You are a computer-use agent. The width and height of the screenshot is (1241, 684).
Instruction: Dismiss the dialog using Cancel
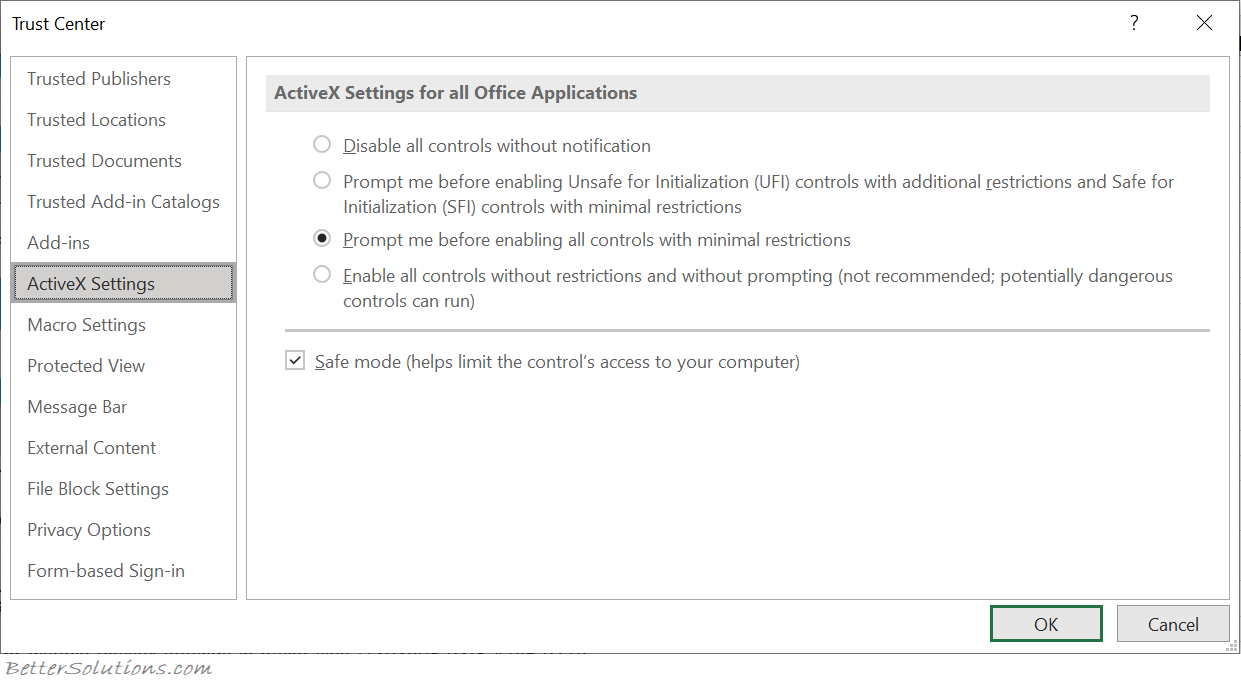coord(1173,623)
